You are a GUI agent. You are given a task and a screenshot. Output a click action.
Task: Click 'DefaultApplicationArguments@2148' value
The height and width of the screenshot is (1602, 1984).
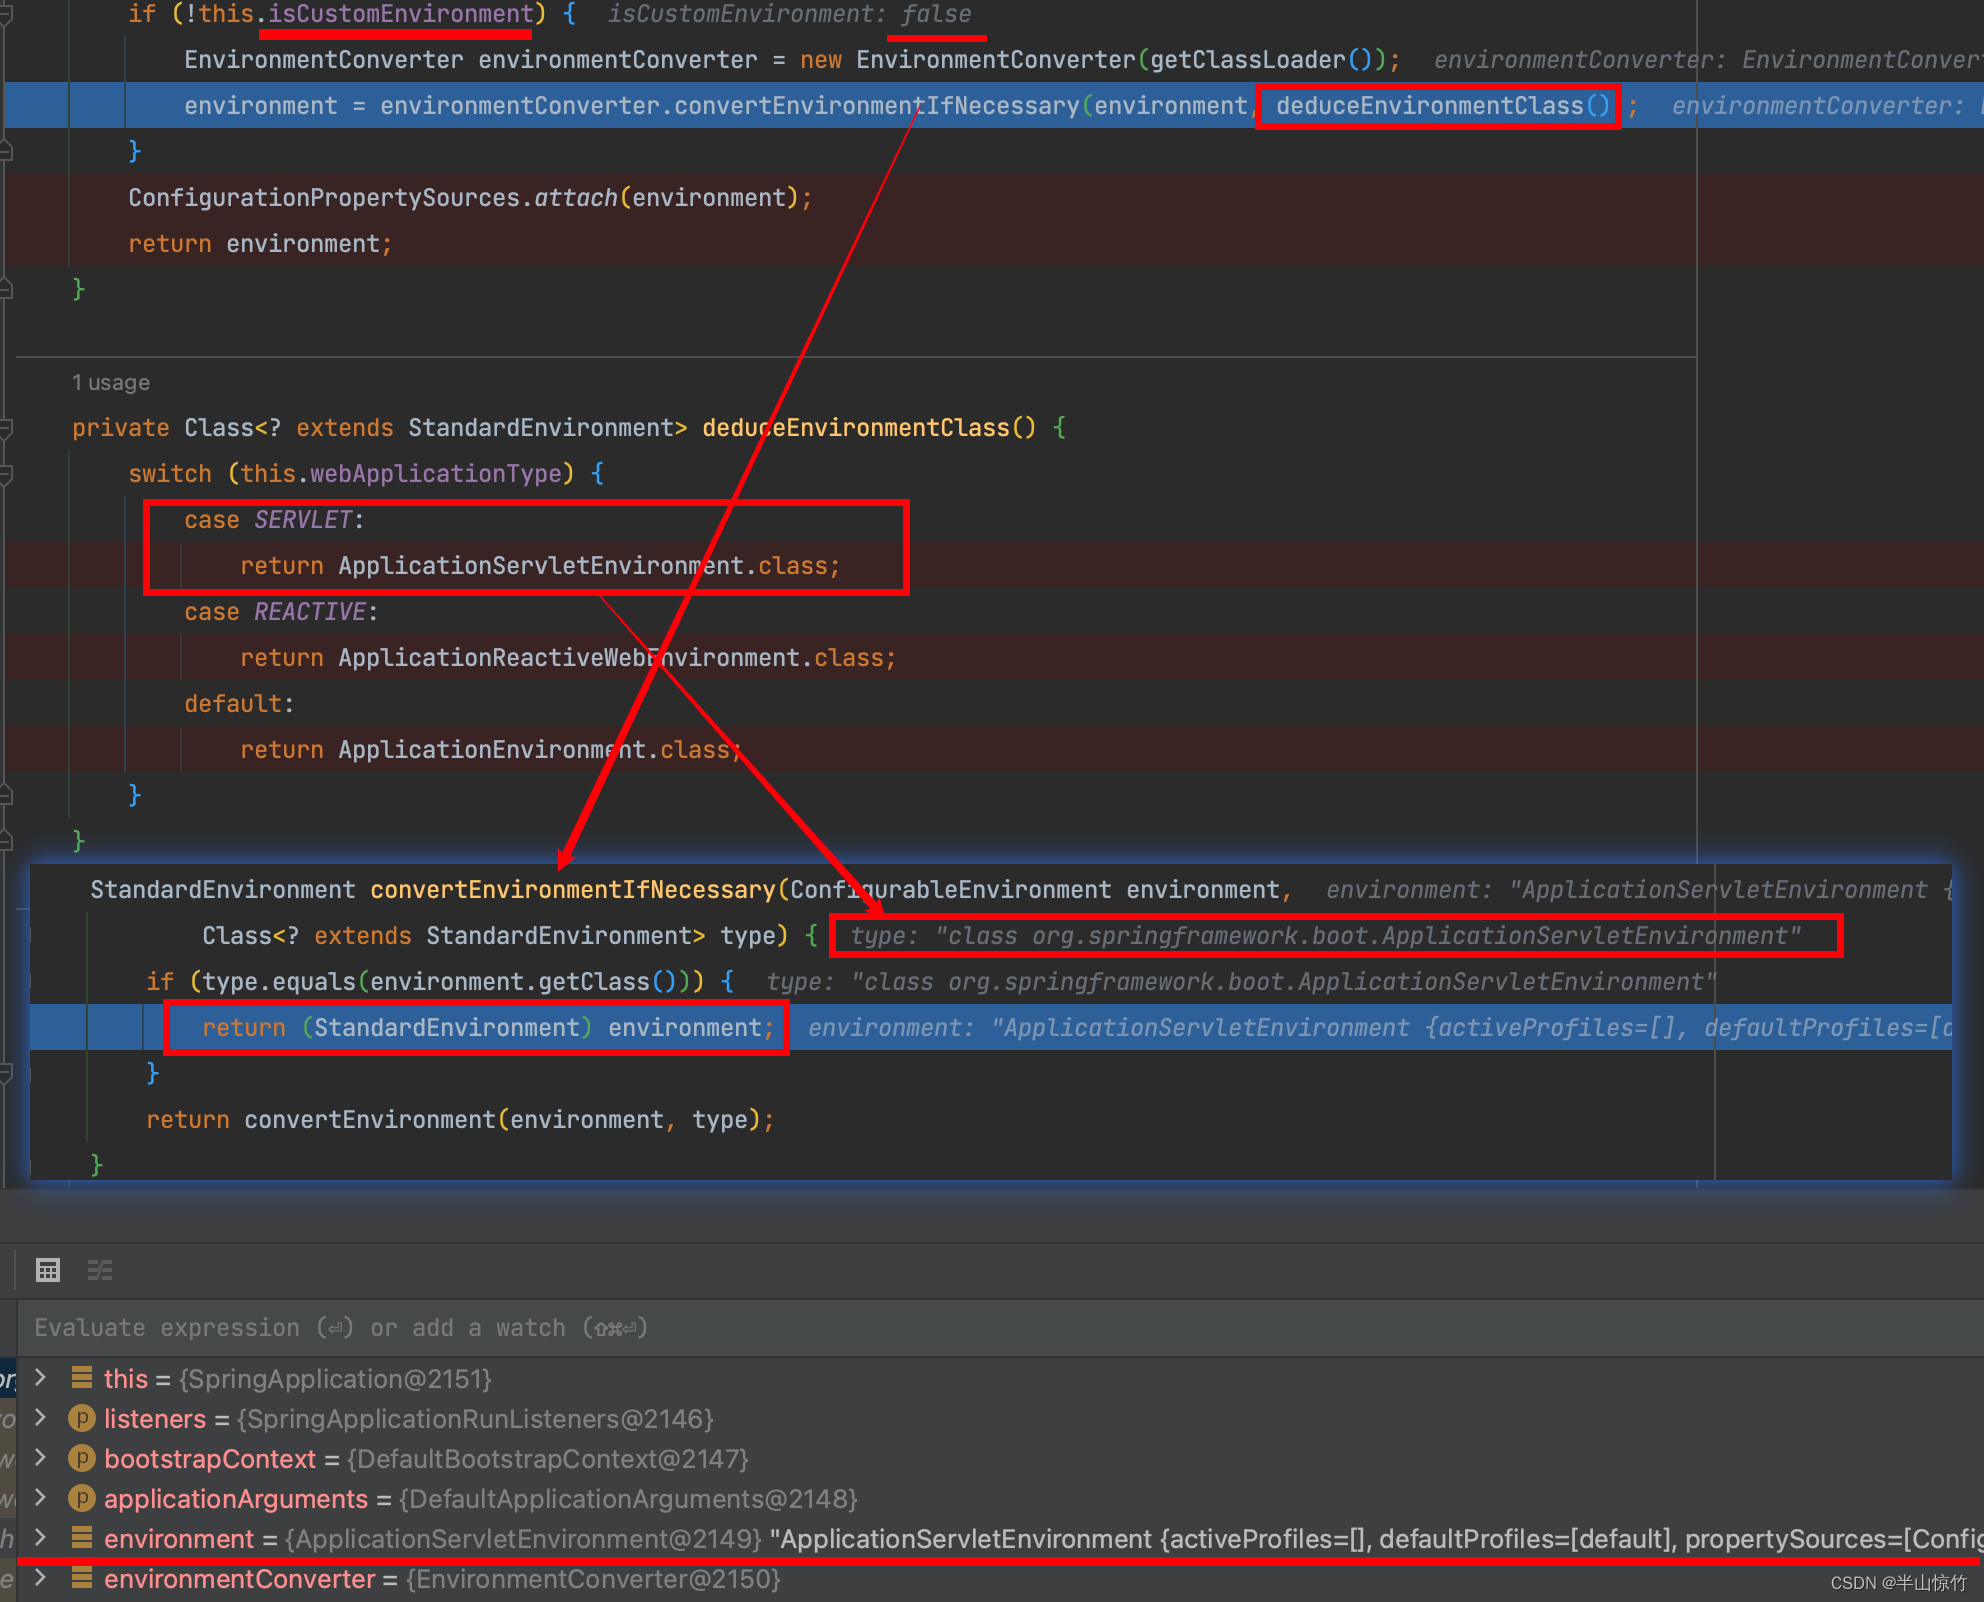[x=629, y=1499]
